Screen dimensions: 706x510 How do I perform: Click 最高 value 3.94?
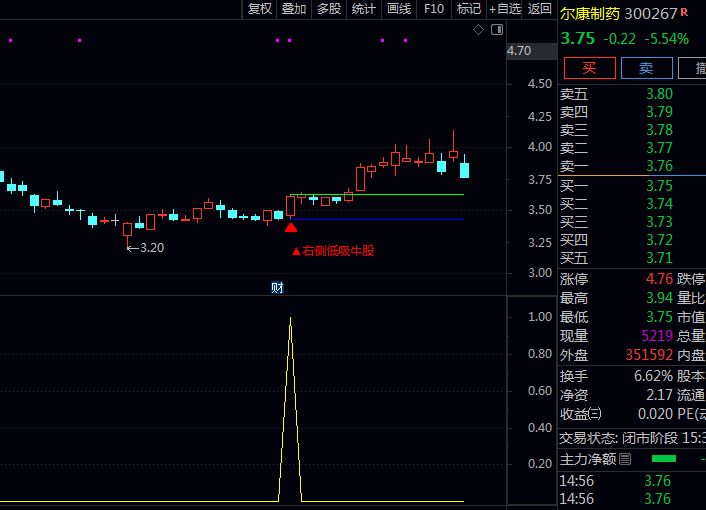point(659,298)
